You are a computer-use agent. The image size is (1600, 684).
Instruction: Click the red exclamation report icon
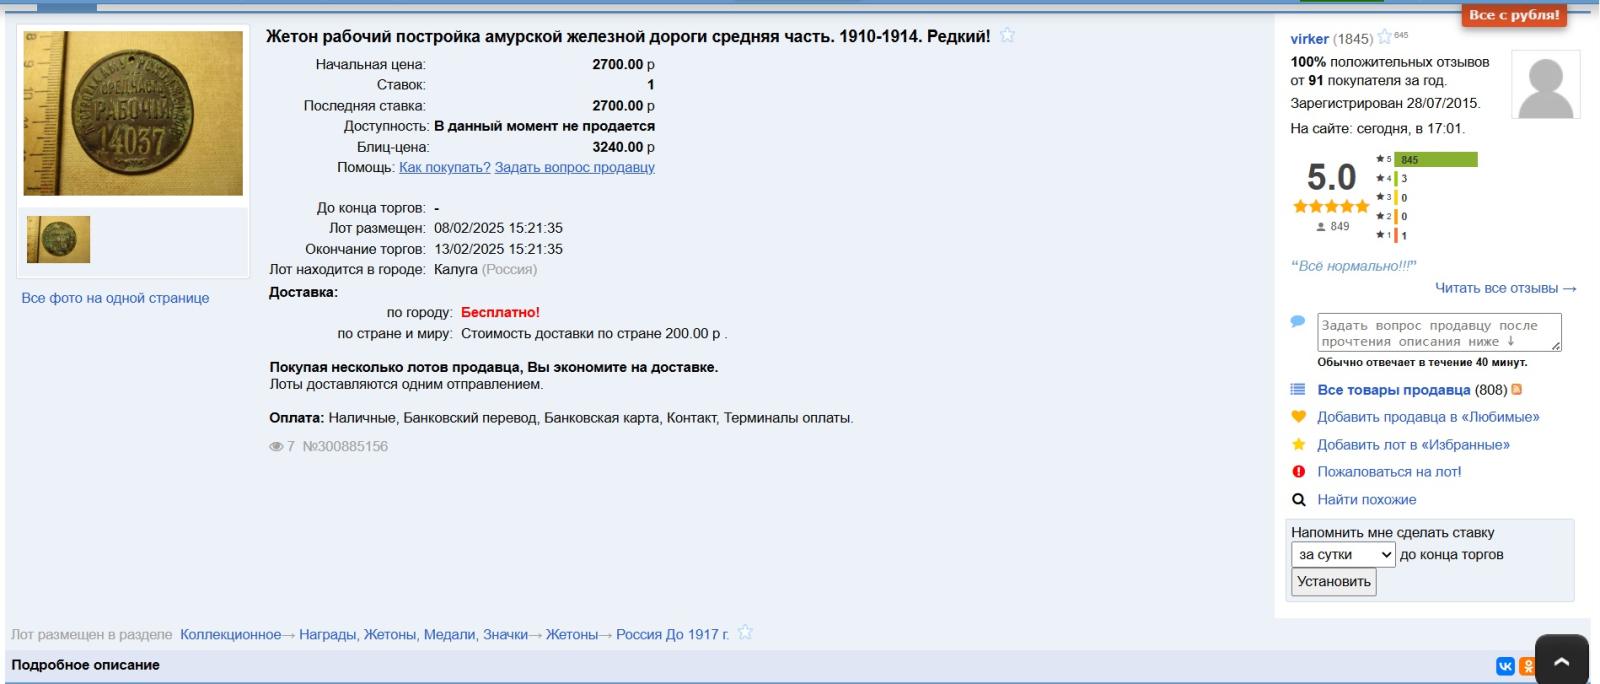pos(1298,472)
